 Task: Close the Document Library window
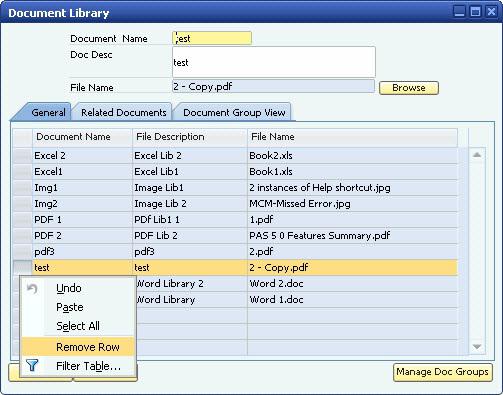tap(491, 12)
